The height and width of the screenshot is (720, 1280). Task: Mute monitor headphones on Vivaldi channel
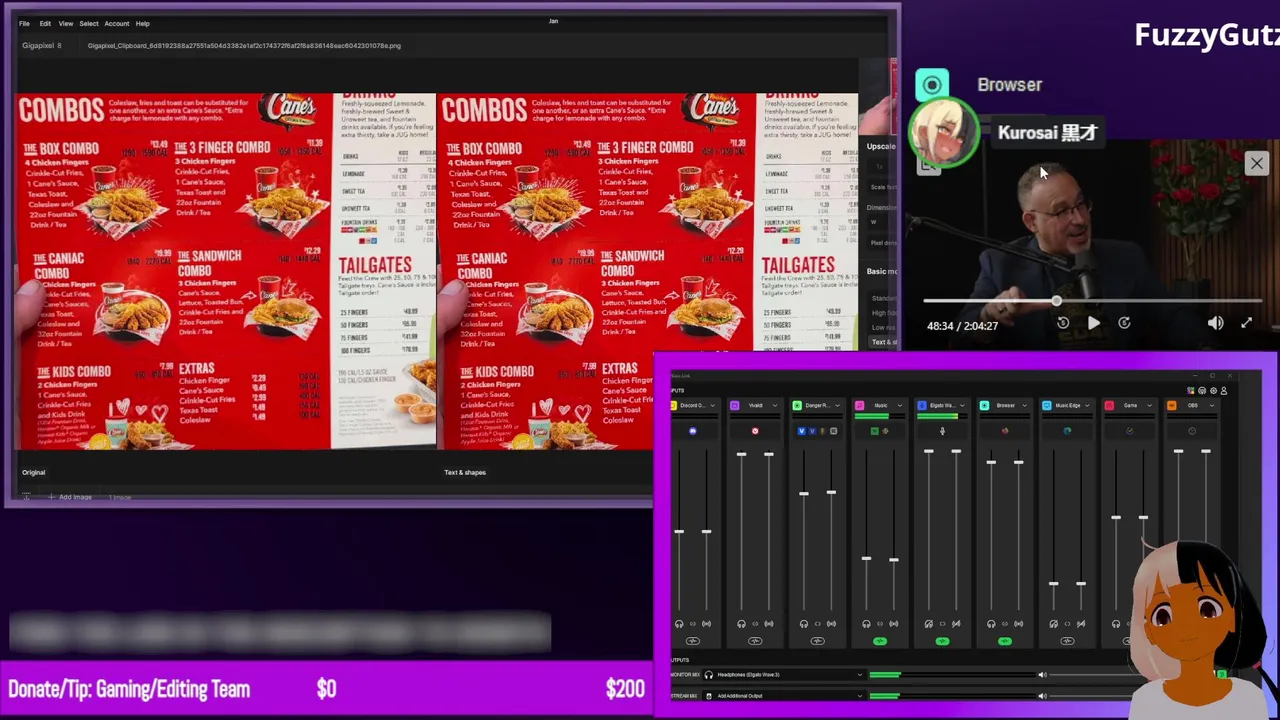741,624
